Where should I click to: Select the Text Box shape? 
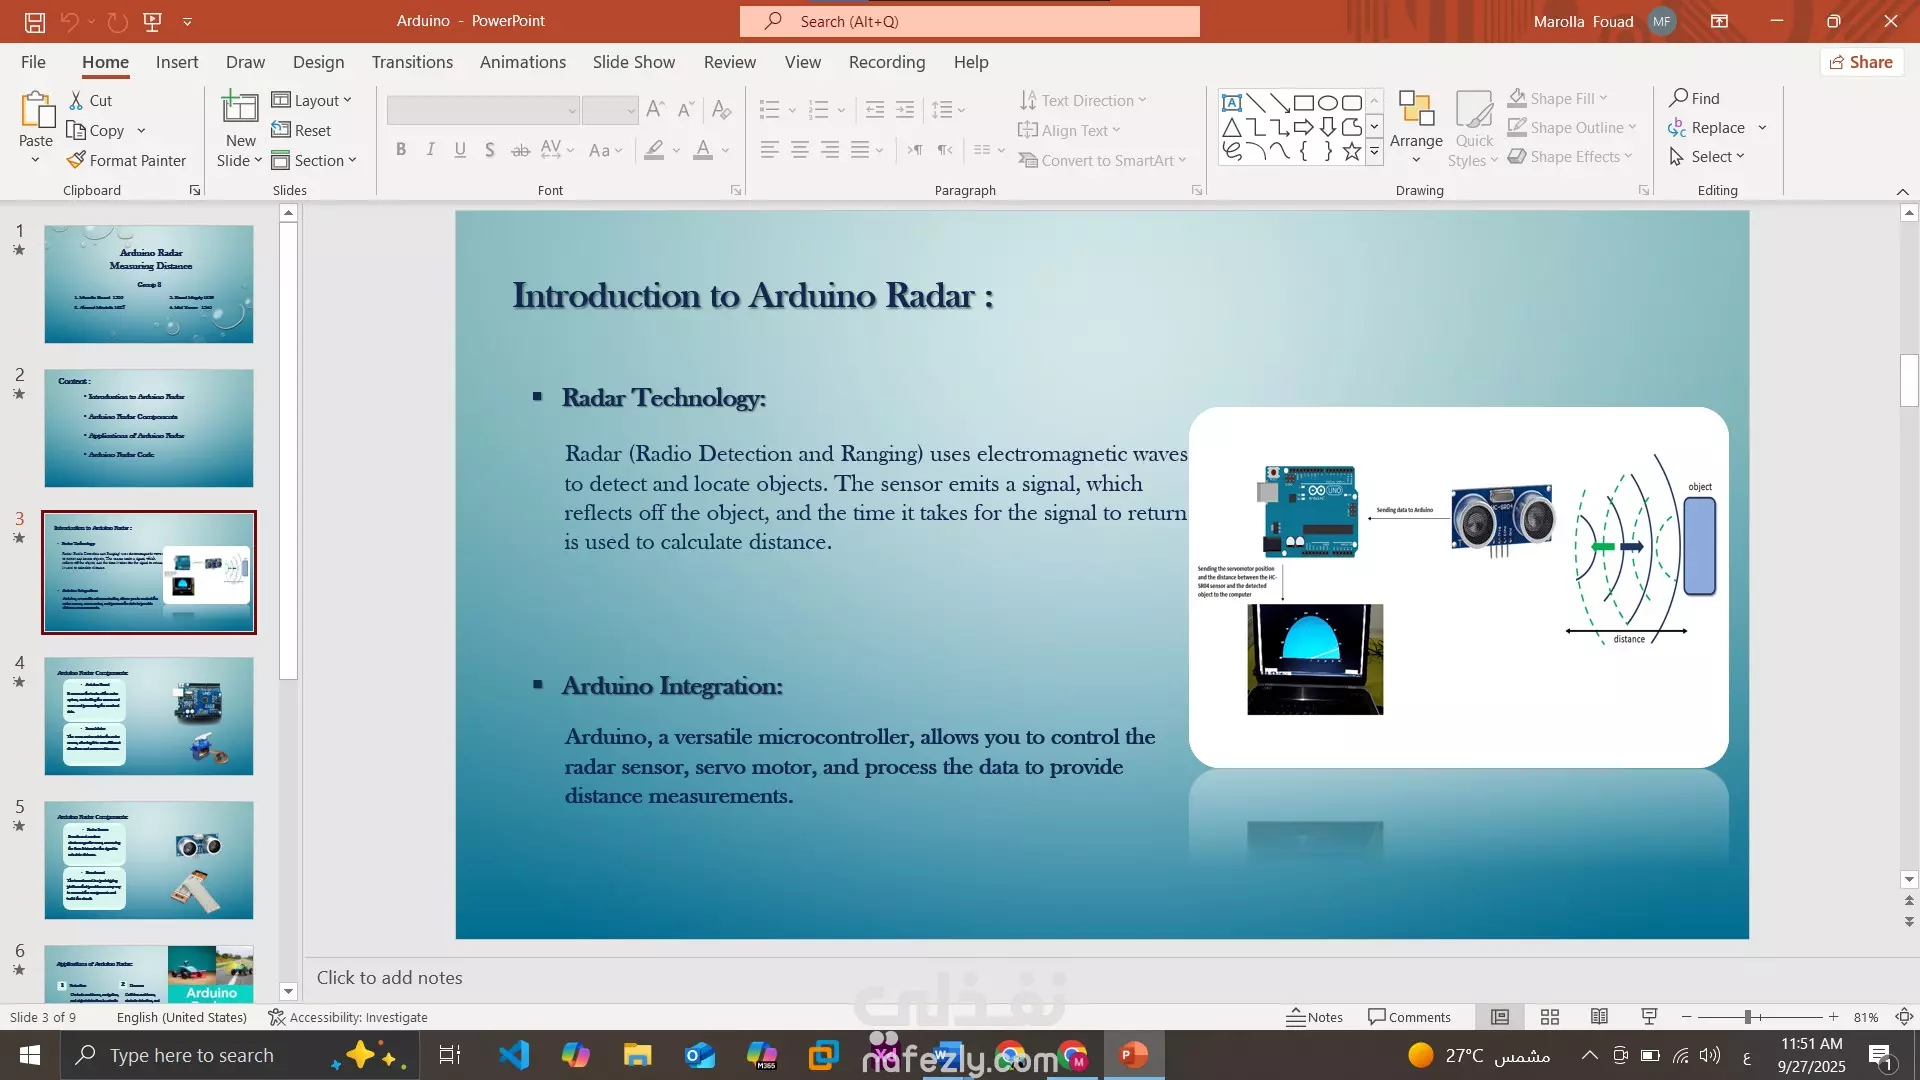pyautogui.click(x=1232, y=103)
